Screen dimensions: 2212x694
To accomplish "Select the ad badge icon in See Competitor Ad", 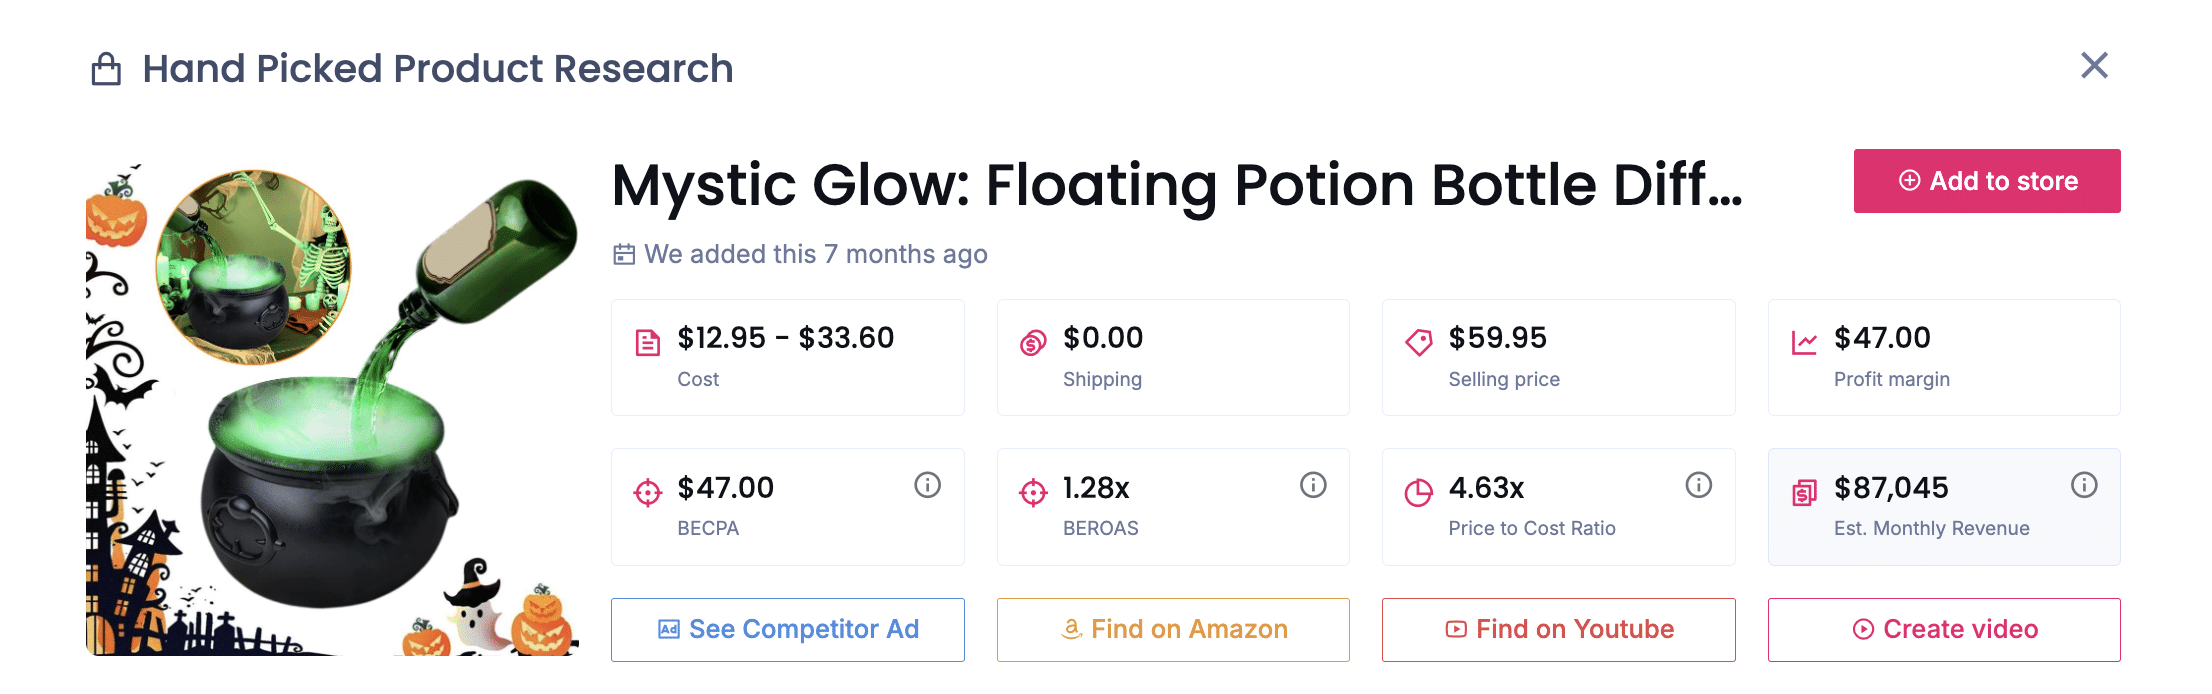I will tap(668, 629).
